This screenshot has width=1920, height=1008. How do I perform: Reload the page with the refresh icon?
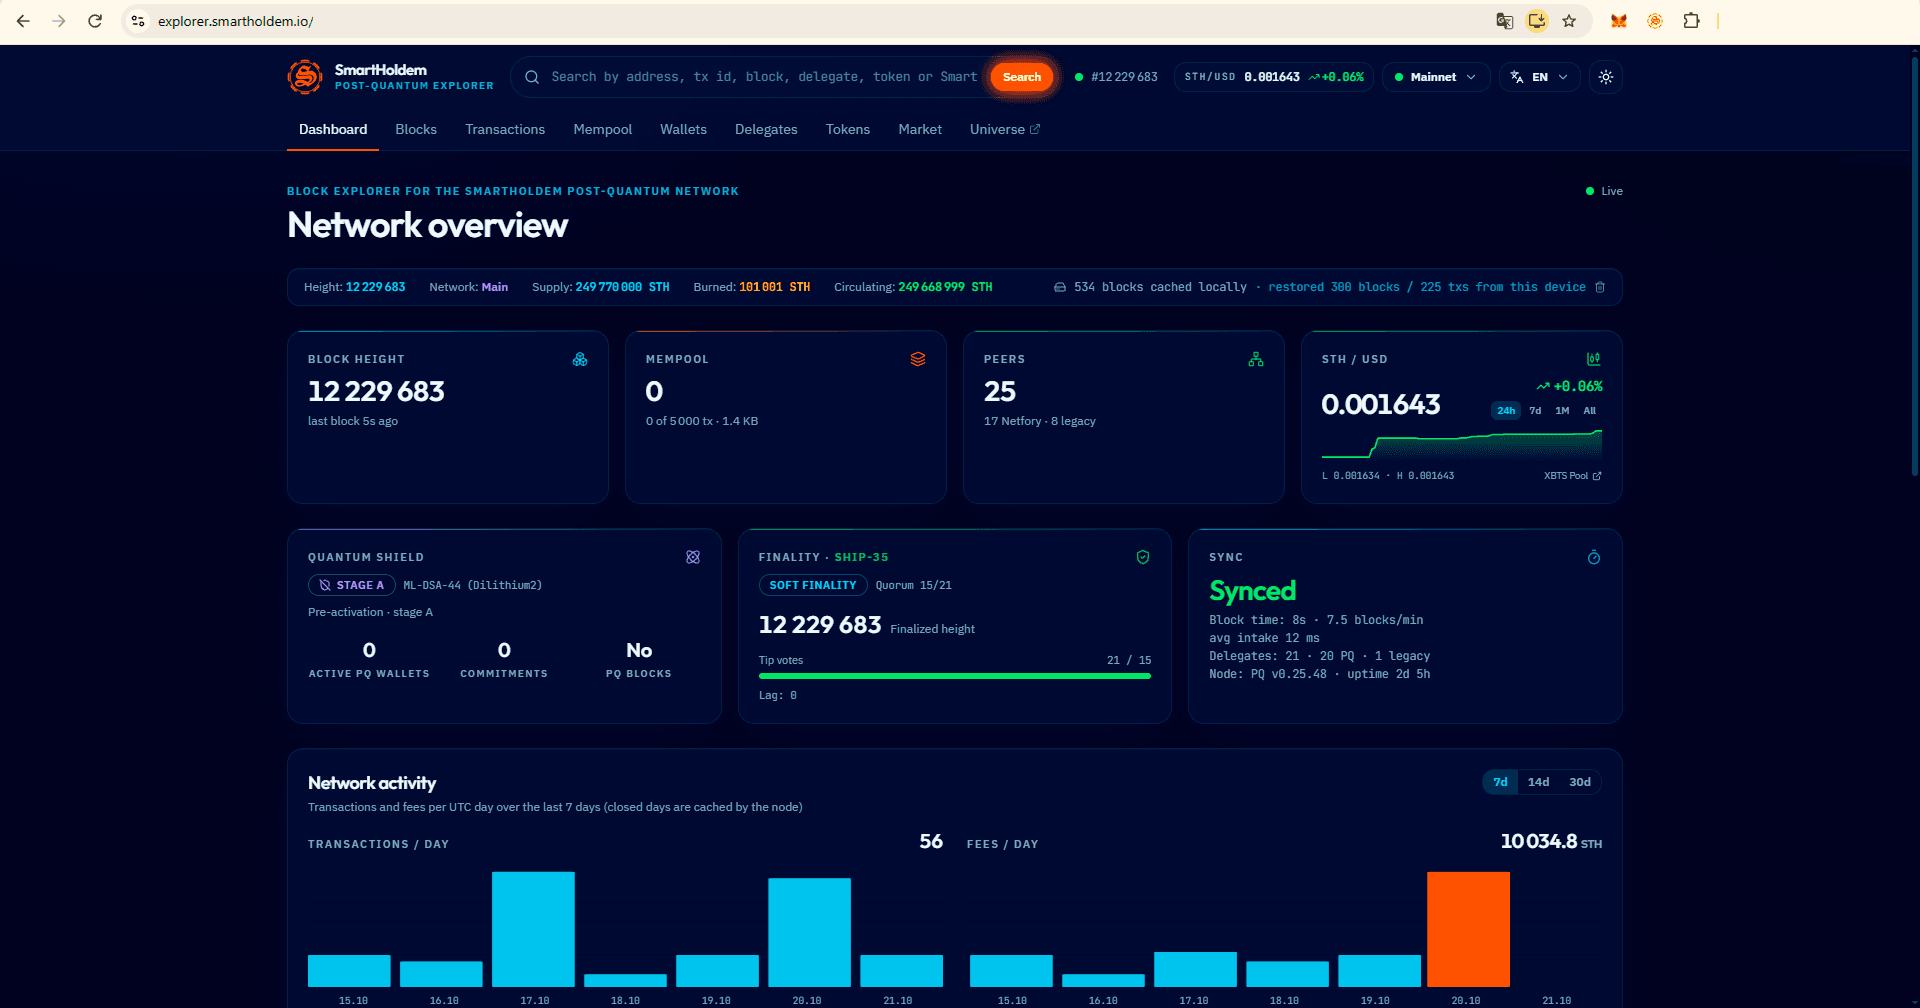[x=95, y=21]
